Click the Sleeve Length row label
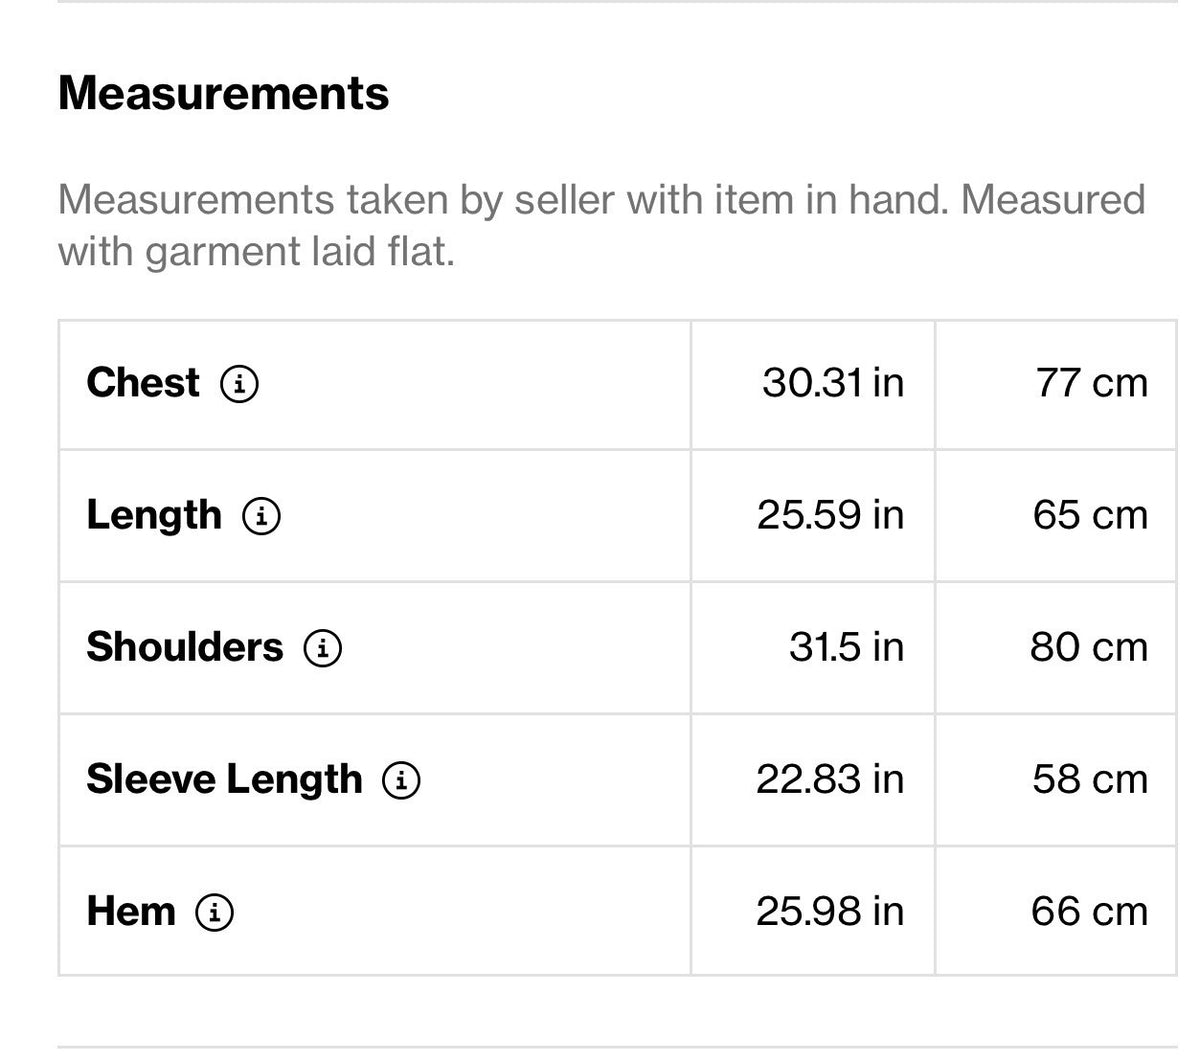 (224, 779)
